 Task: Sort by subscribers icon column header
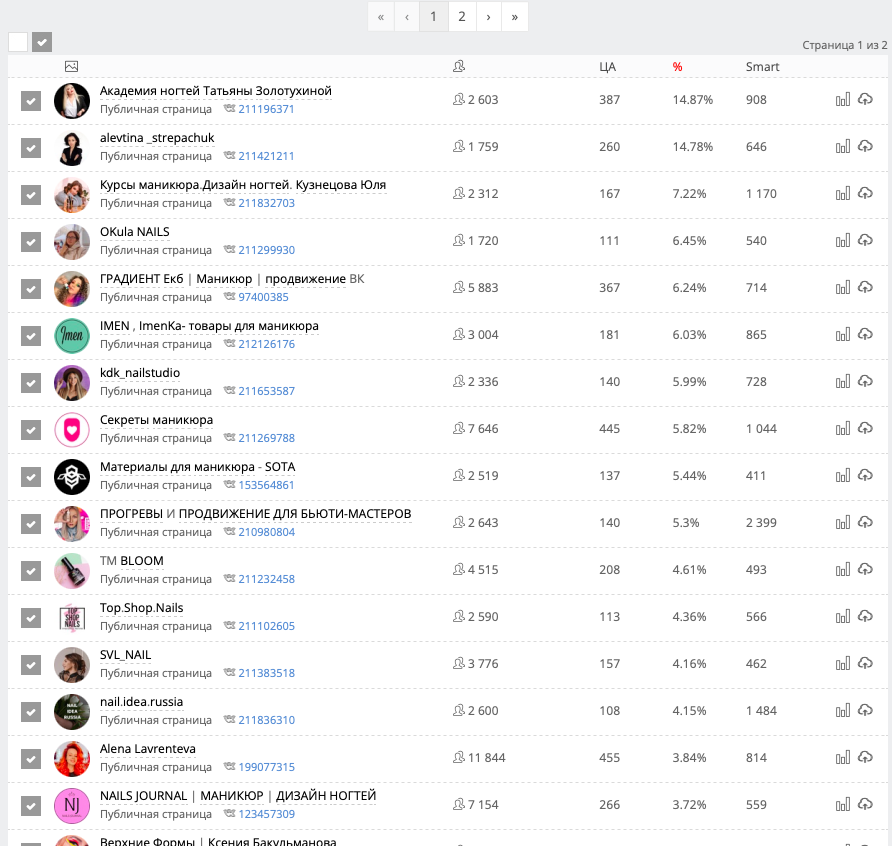coord(459,66)
